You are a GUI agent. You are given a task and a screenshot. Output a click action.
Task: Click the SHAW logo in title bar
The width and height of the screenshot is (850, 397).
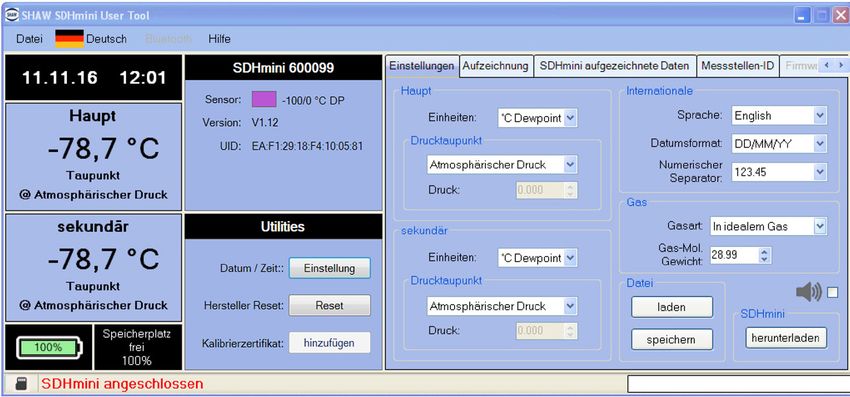click(10, 16)
